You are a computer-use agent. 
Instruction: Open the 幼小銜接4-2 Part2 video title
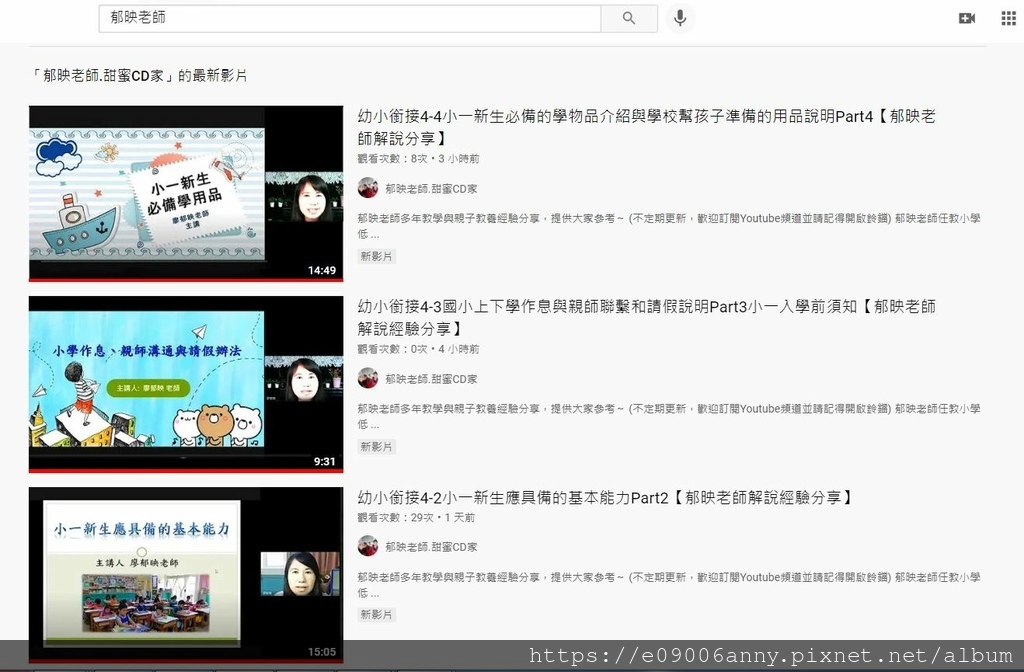(605, 498)
